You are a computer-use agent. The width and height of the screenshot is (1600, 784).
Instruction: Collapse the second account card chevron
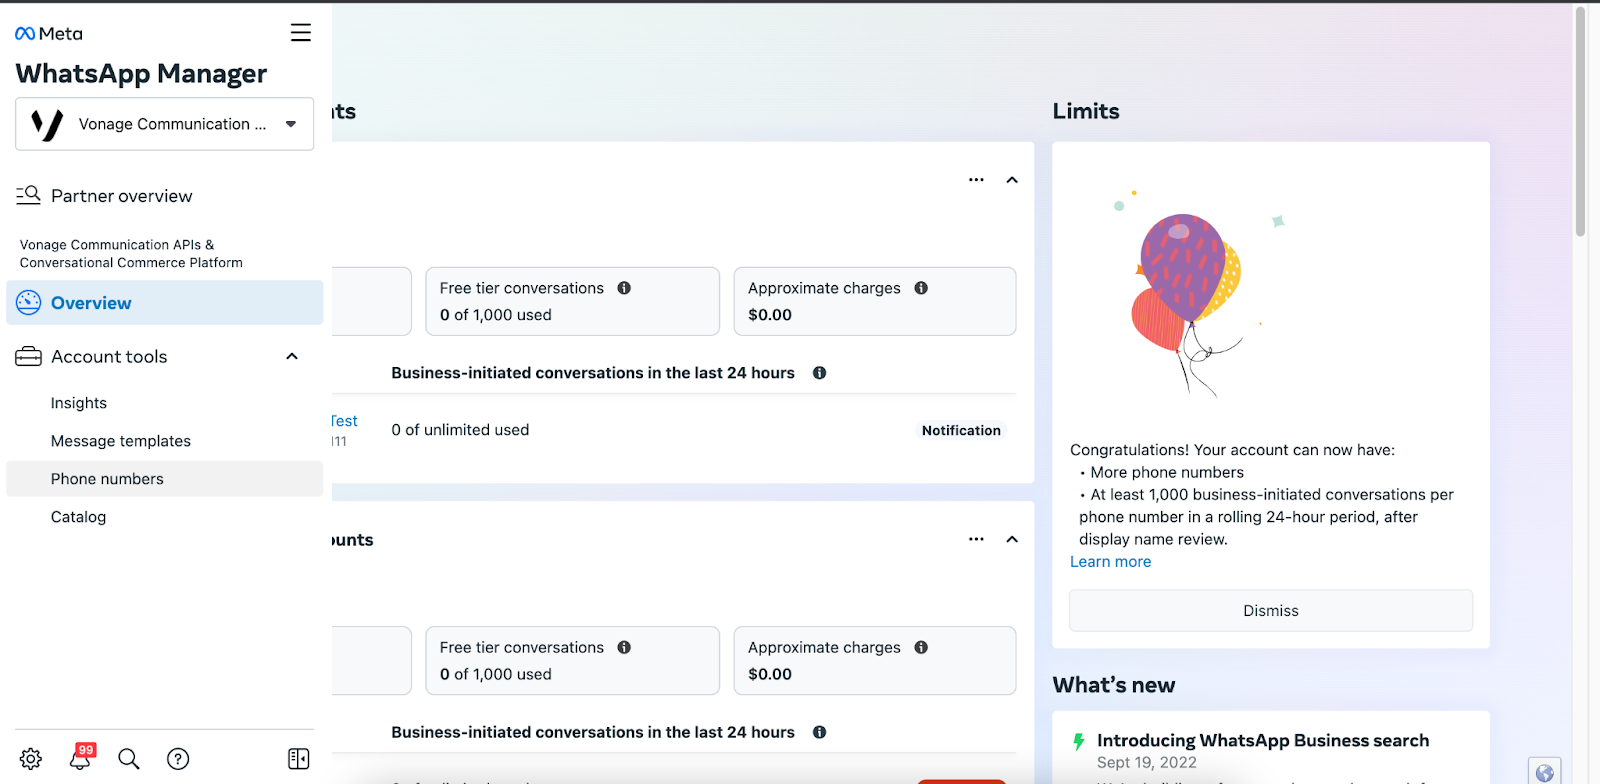[1012, 539]
